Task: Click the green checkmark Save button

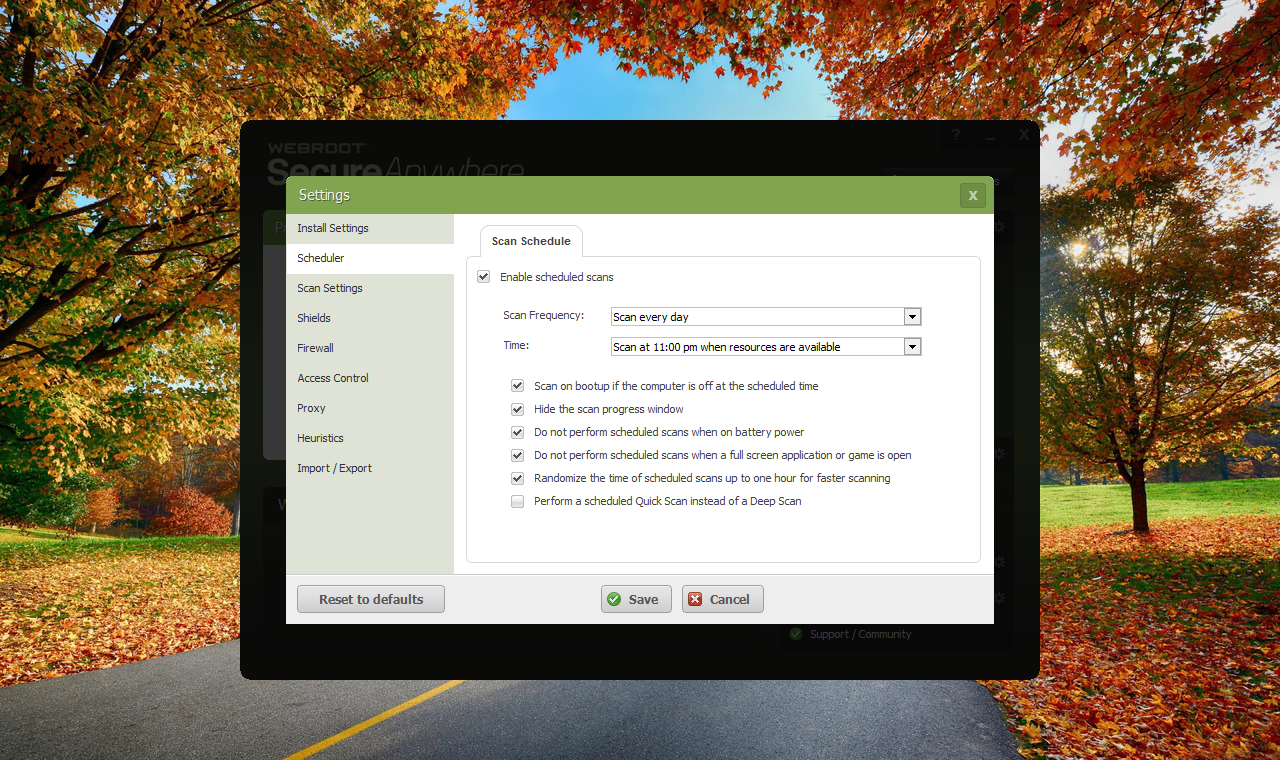Action: click(x=636, y=599)
